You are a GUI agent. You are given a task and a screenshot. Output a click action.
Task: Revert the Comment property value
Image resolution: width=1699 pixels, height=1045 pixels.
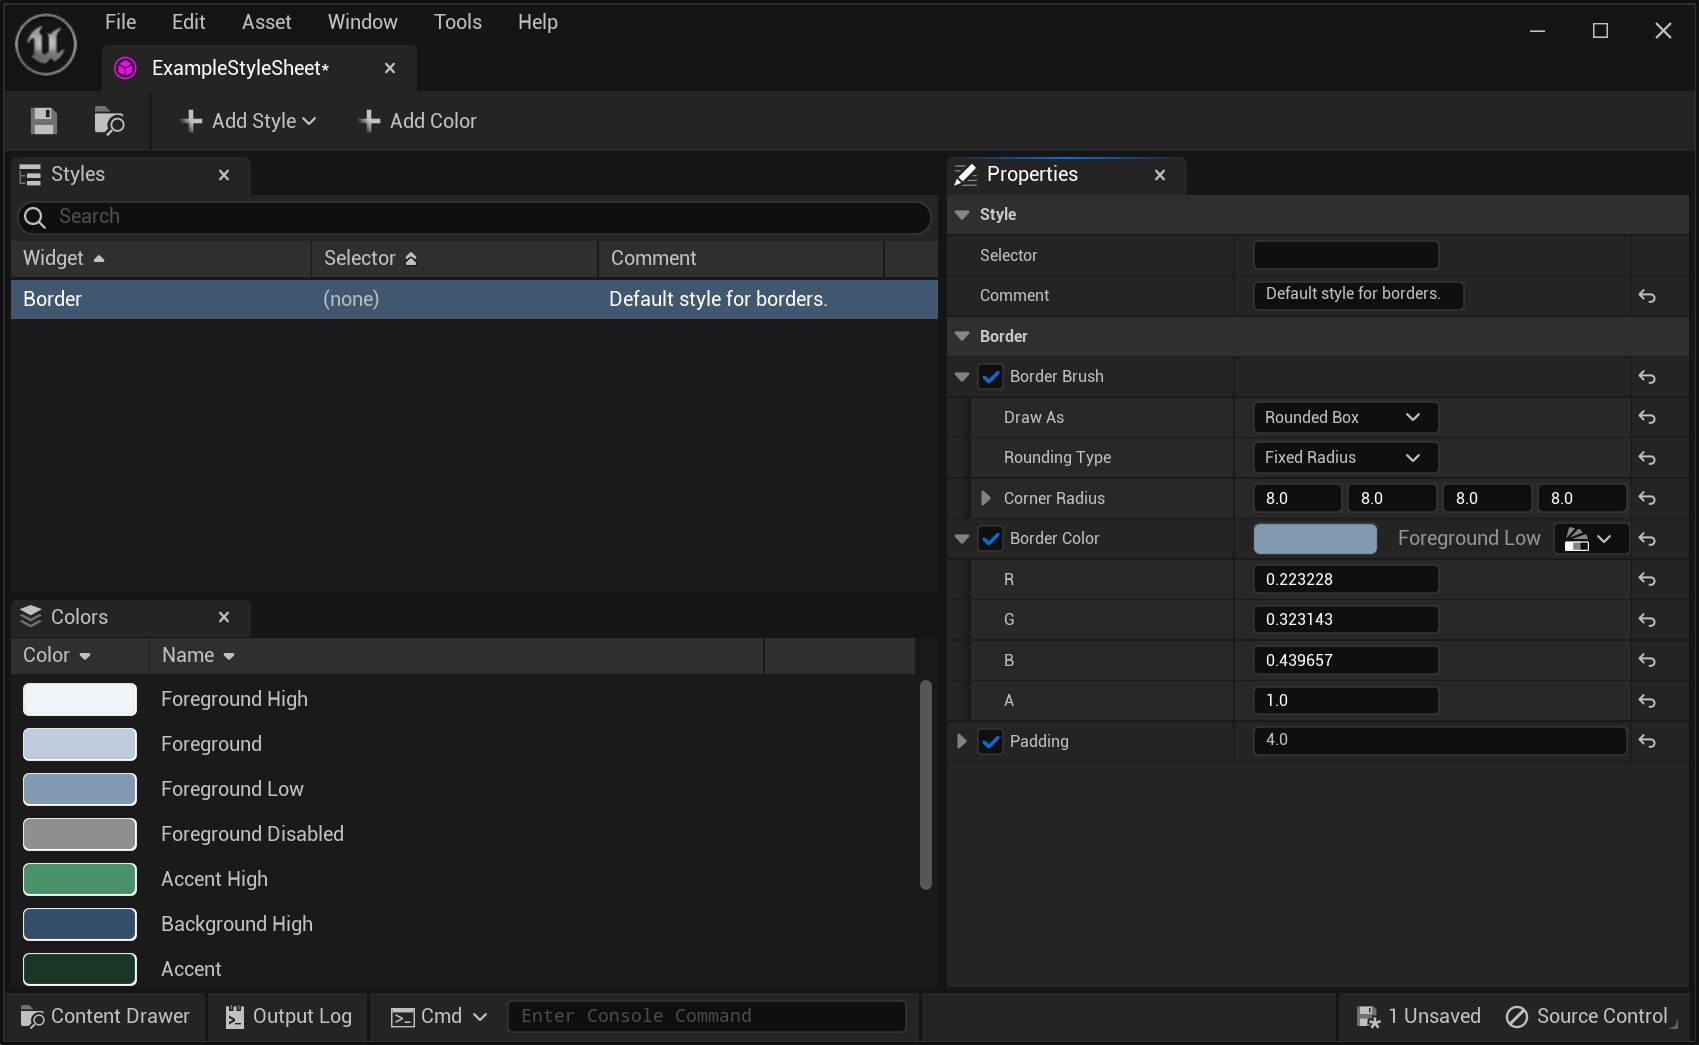tap(1646, 296)
